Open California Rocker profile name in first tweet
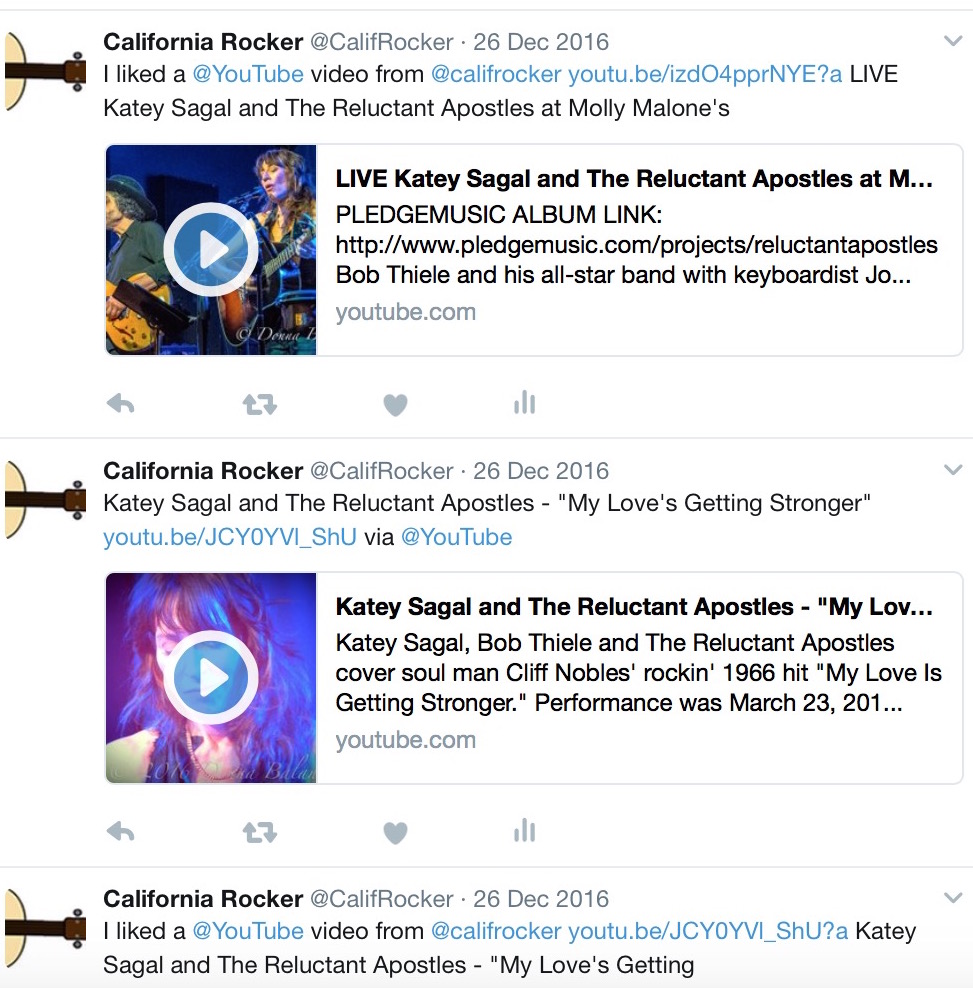973x988 pixels. tap(203, 42)
